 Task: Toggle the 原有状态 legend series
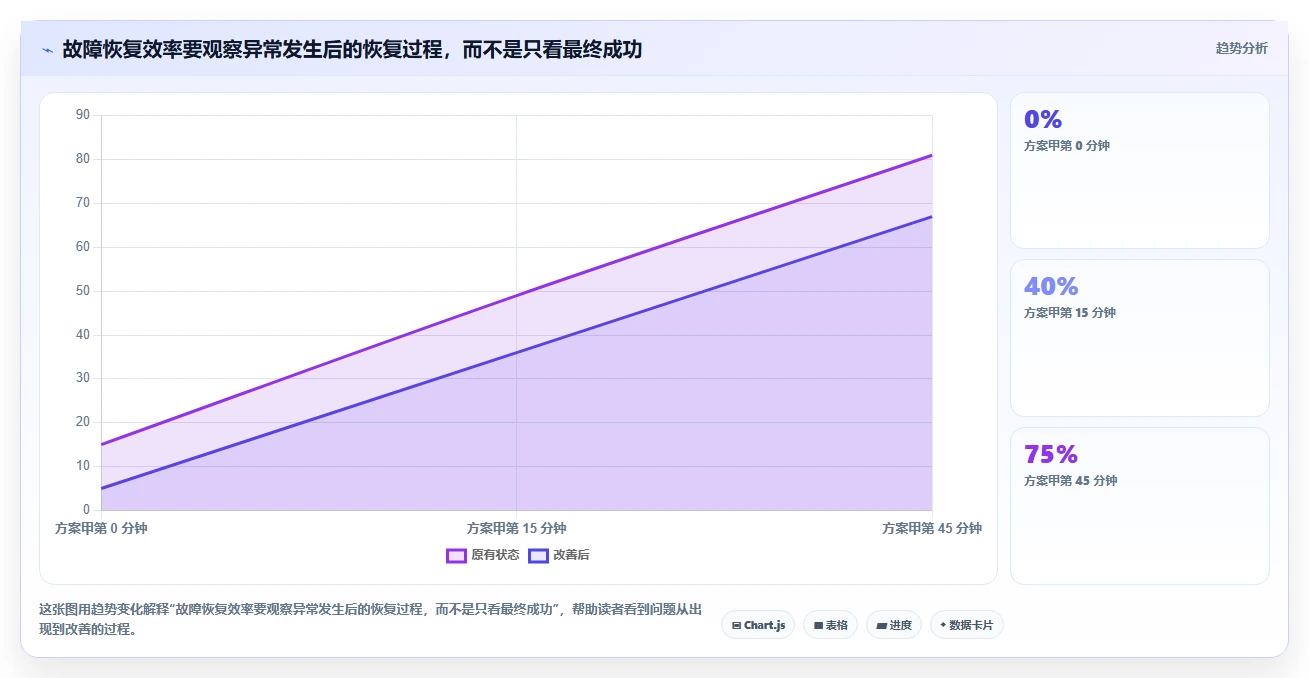coord(483,555)
